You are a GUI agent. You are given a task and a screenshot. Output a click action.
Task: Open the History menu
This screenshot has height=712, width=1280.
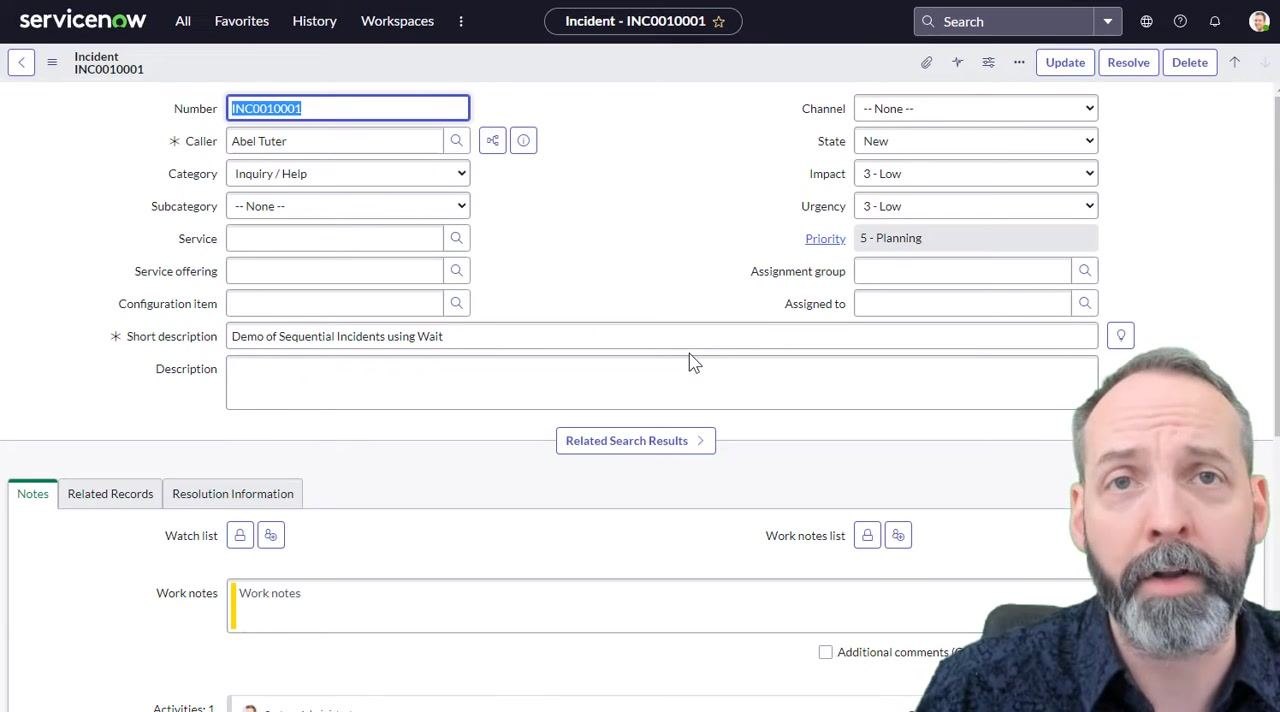(314, 21)
